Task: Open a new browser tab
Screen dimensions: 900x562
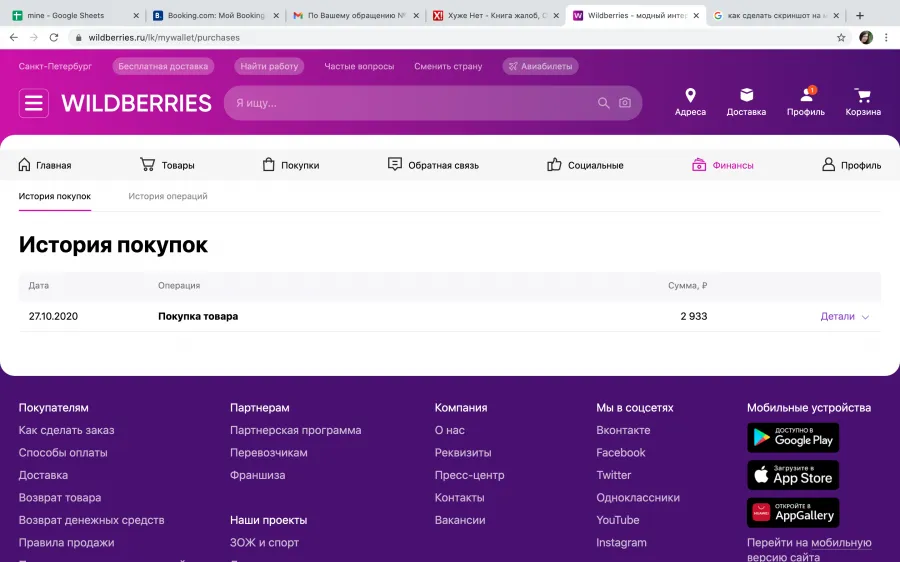Action: click(x=860, y=15)
